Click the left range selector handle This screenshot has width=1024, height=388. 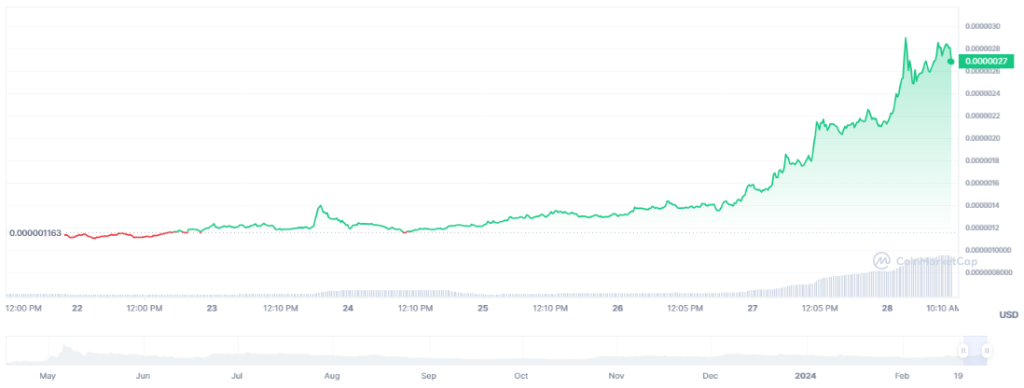click(x=963, y=351)
